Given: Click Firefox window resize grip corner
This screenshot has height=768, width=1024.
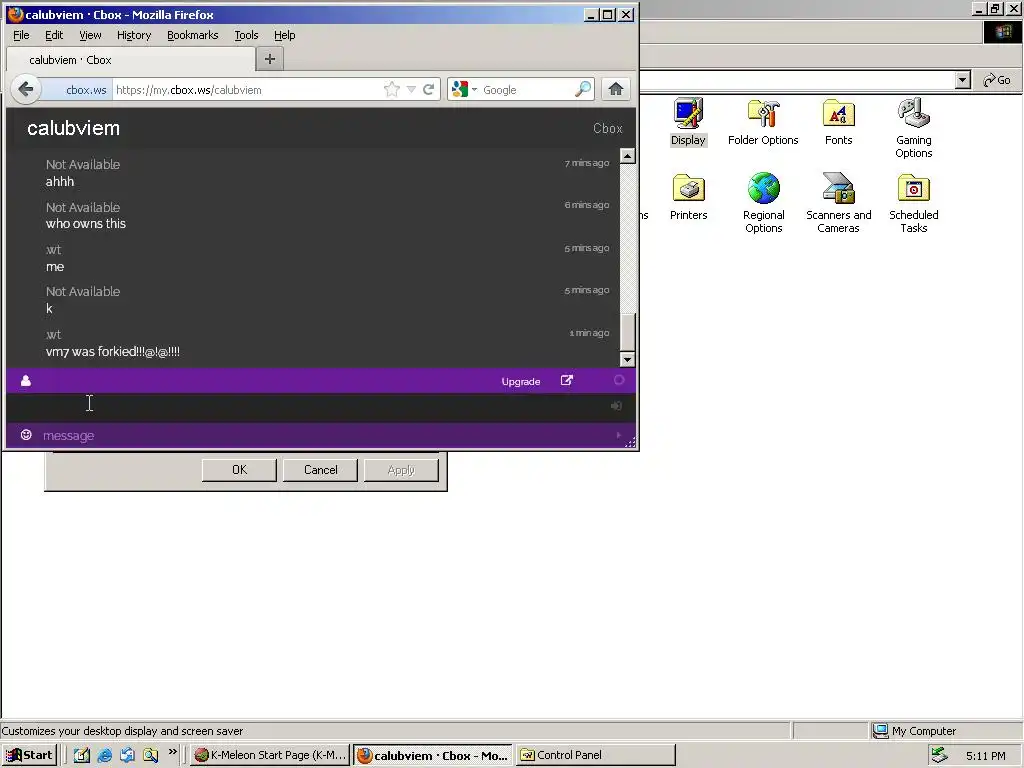Looking at the screenshot, I should coord(630,443).
